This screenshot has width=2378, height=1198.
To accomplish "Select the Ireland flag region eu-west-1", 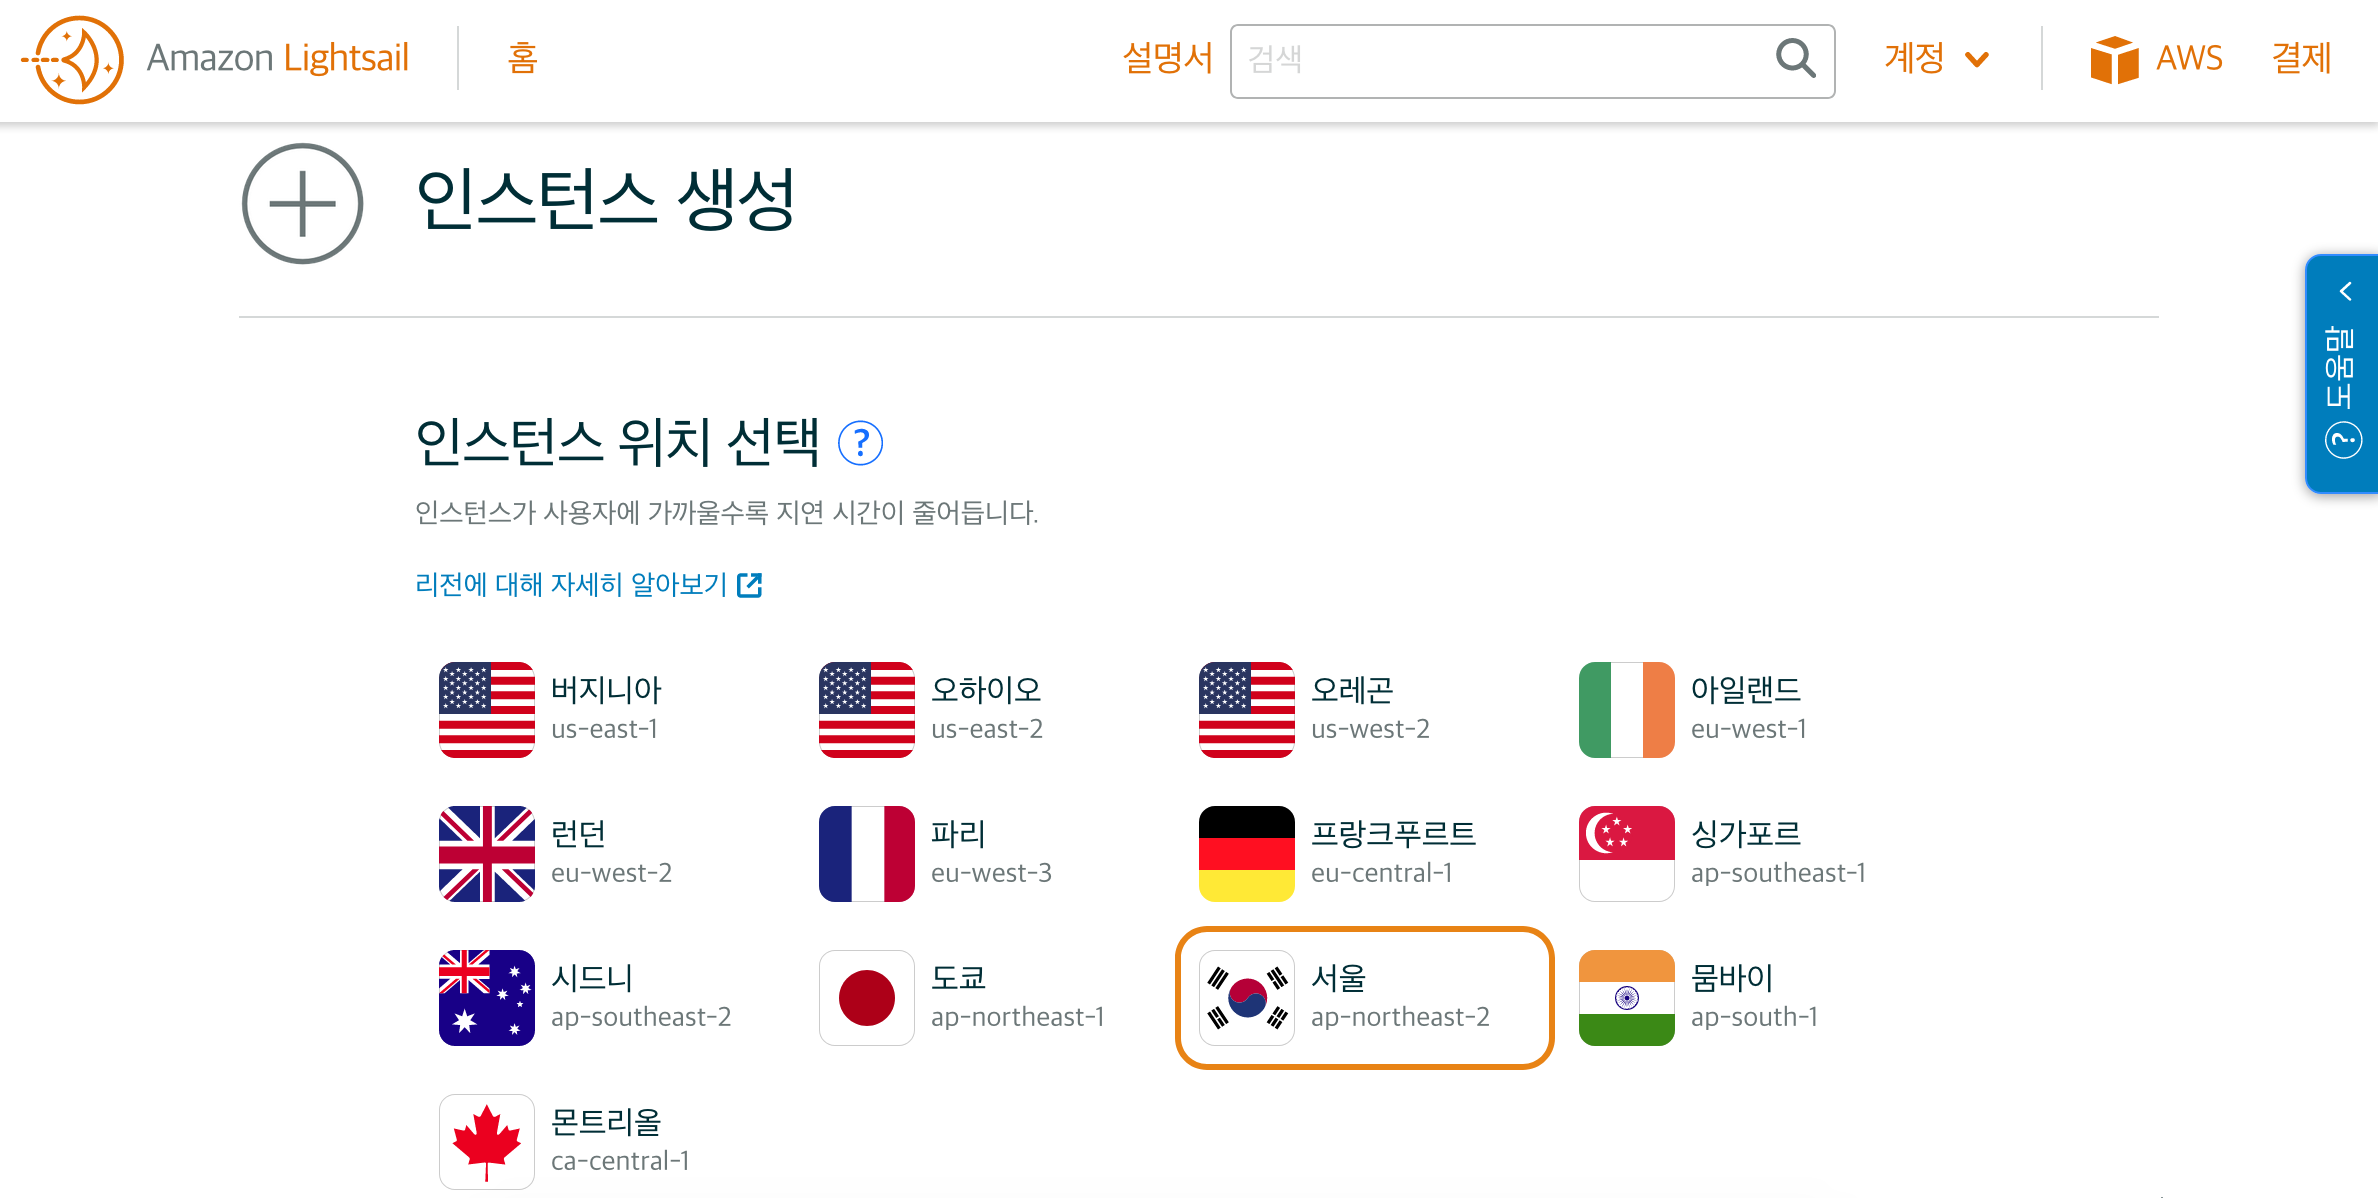I will pos(1627,709).
